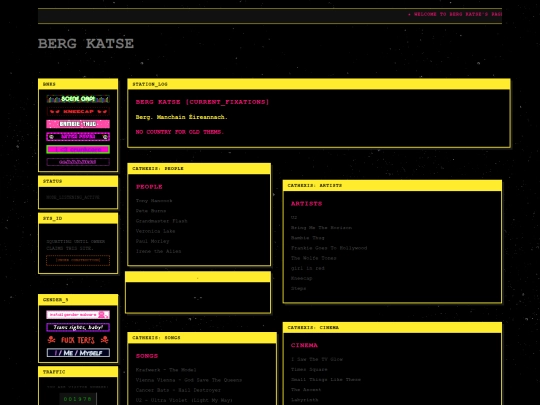Click 'Cancer Bats - Hail Destroyer' entry

(x=178, y=390)
